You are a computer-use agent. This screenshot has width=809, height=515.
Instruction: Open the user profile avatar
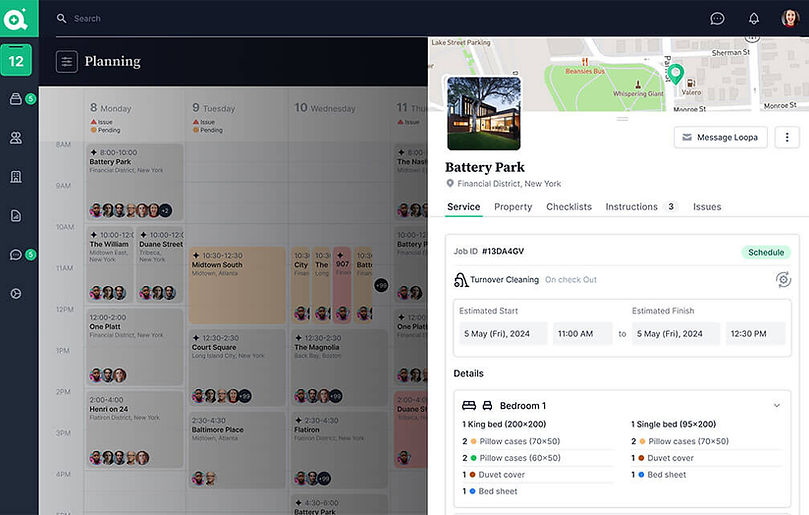[x=790, y=18]
